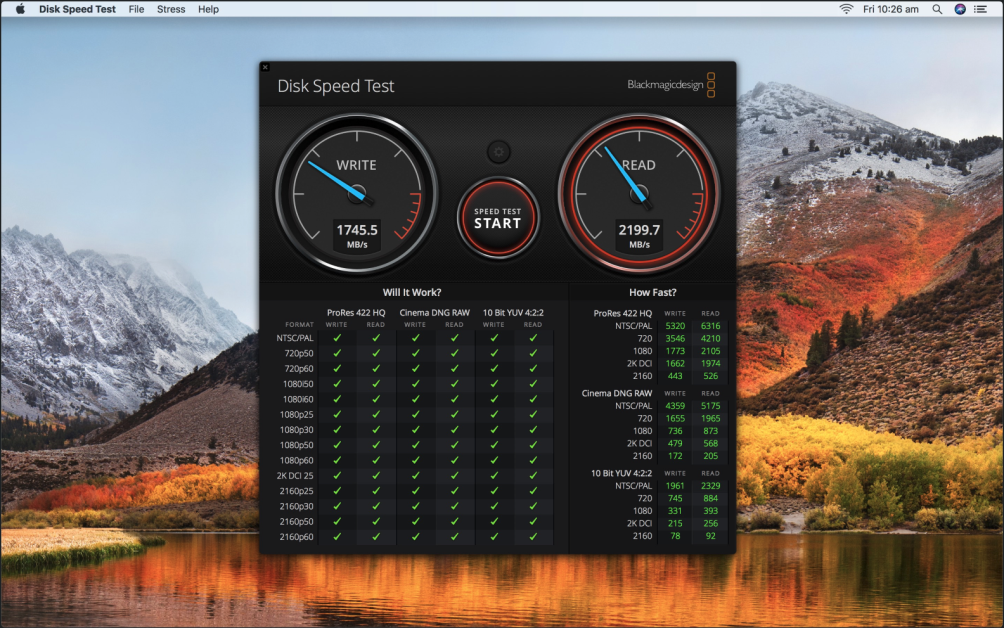The image size is (1004, 628).
Task: Open the Apple menu
Action: (x=19, y=9)
